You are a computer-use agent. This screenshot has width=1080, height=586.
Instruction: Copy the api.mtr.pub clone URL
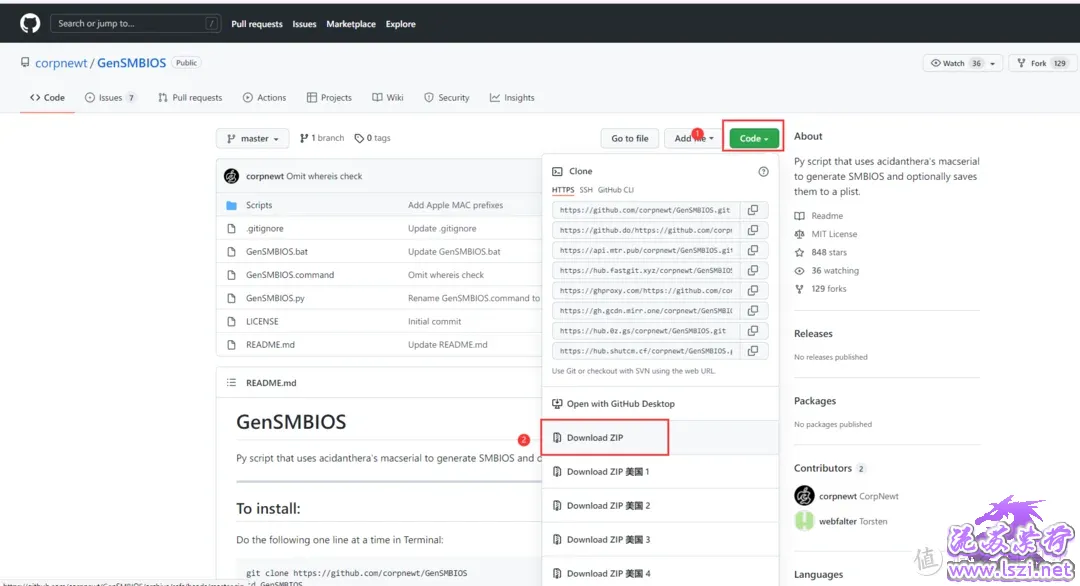pyautogui.click(x=753, y=250)
